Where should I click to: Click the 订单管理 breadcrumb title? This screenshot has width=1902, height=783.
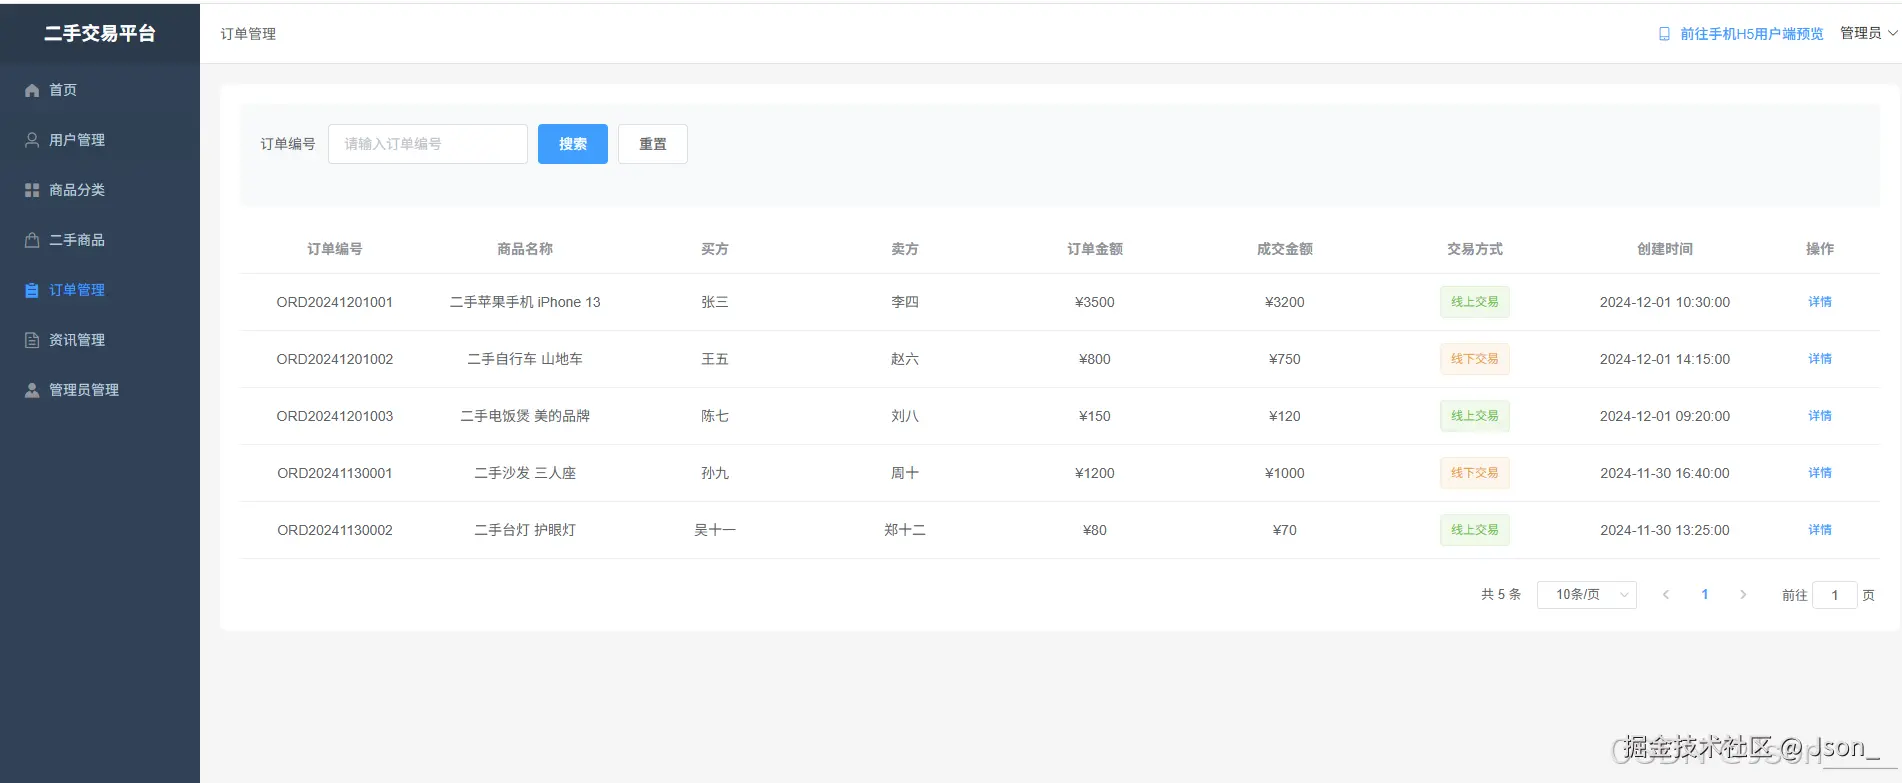pyautogui.click(x=248, y=34)
